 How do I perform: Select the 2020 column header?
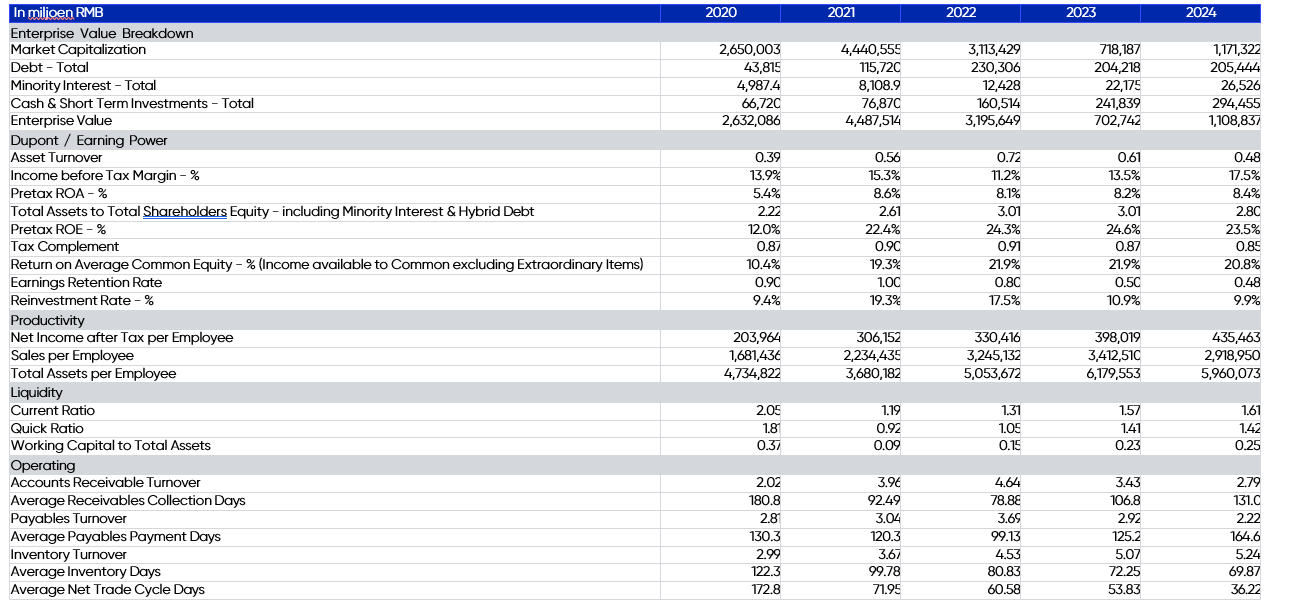(720, 13)
